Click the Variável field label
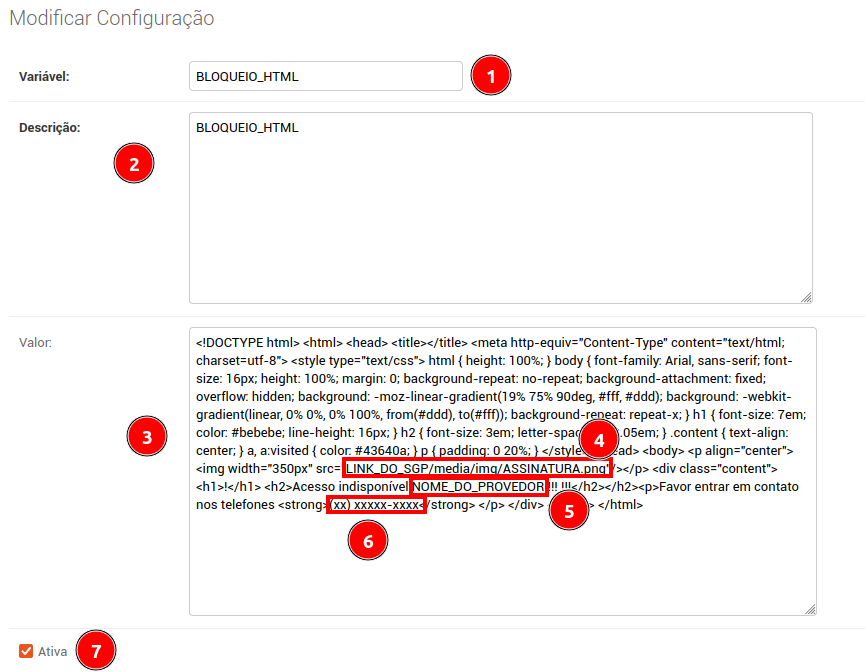 (44, 77)
